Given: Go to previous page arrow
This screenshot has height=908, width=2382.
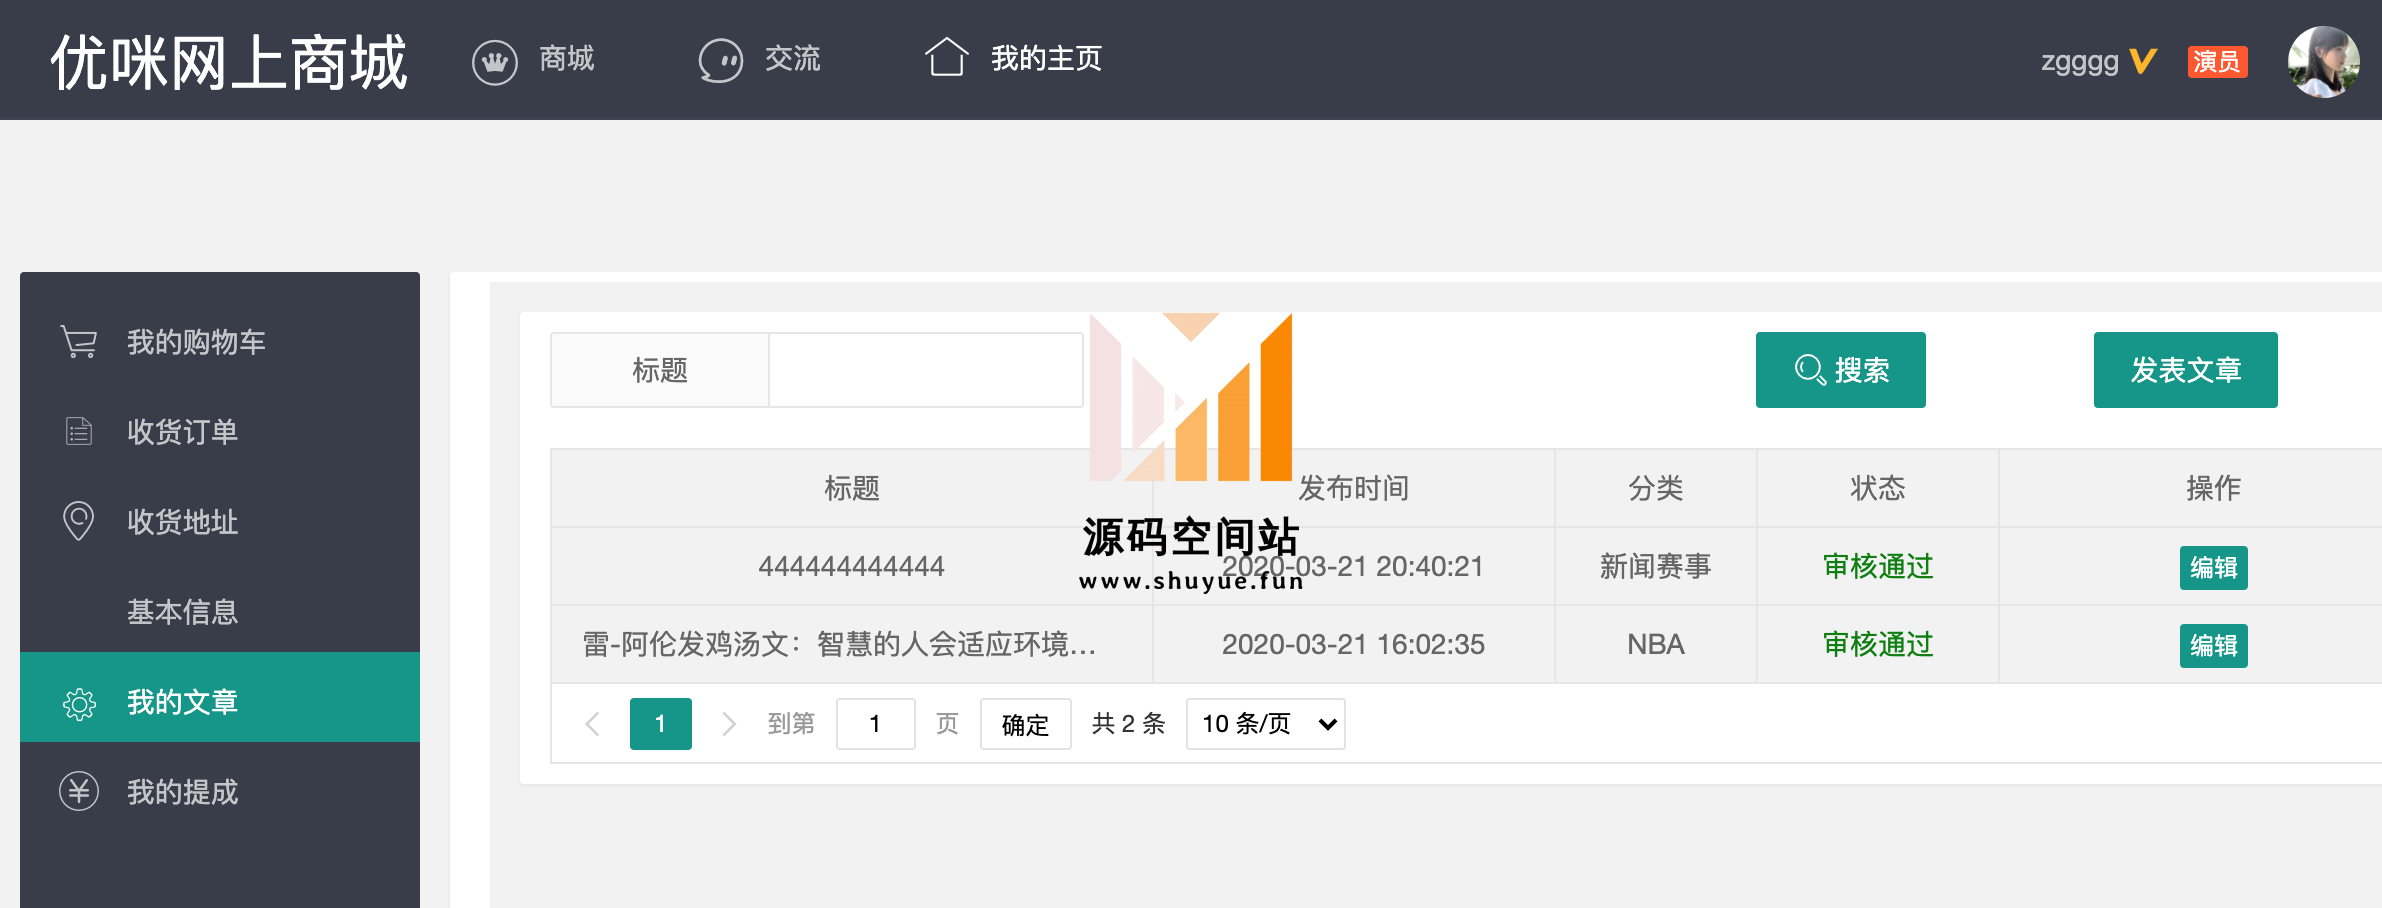Looking at the screenshot, I should 592,724.
